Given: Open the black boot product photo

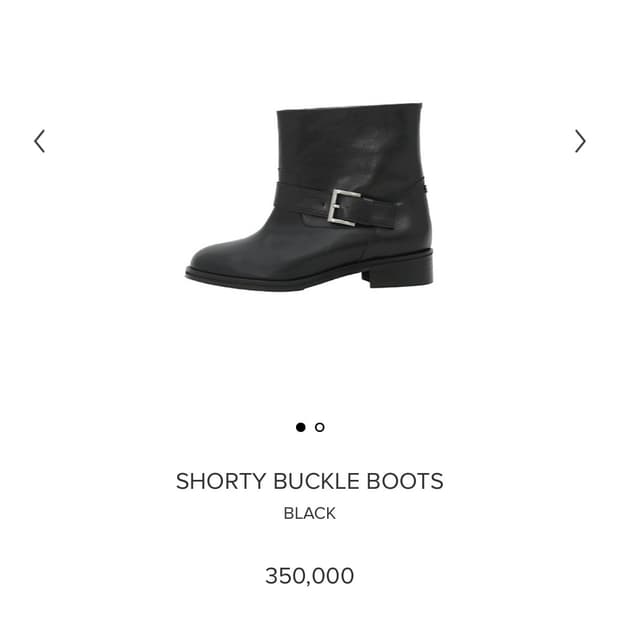Looking at the screenshot, I should 310,197.
